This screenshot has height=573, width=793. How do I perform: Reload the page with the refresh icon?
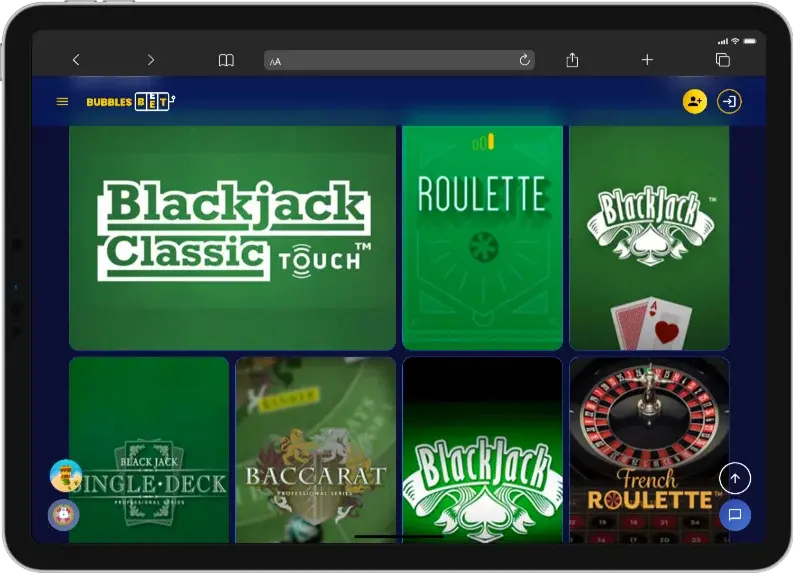[524, 60]
